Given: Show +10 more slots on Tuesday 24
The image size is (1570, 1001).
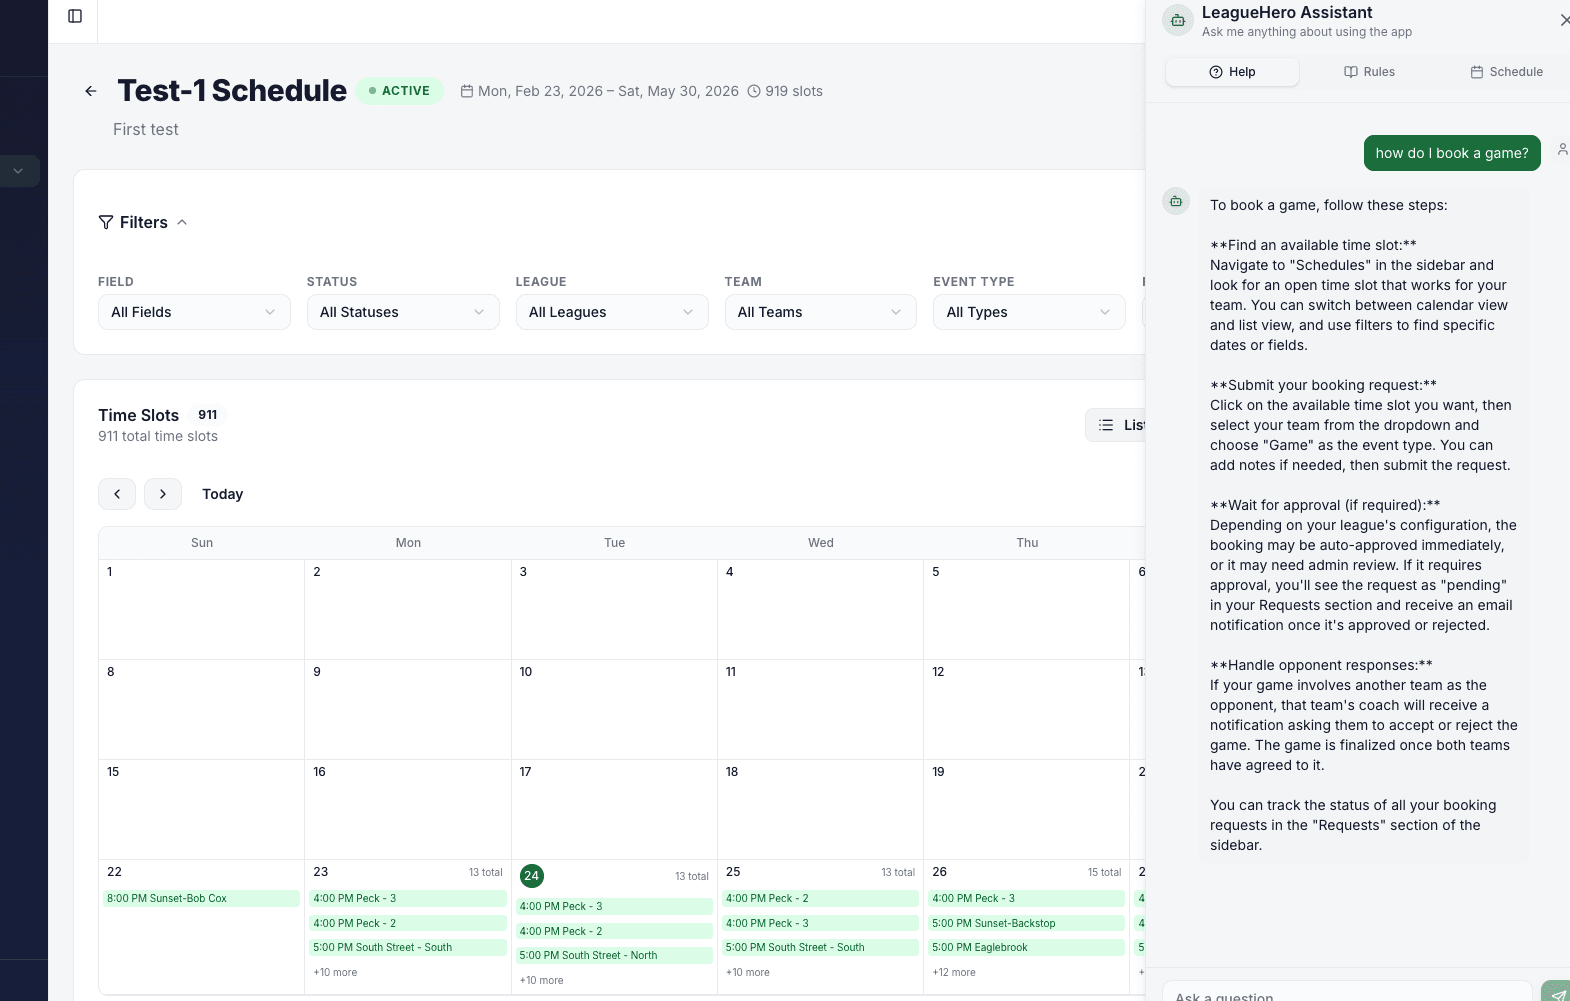Looking at the screenshot, I should [541, 980].
